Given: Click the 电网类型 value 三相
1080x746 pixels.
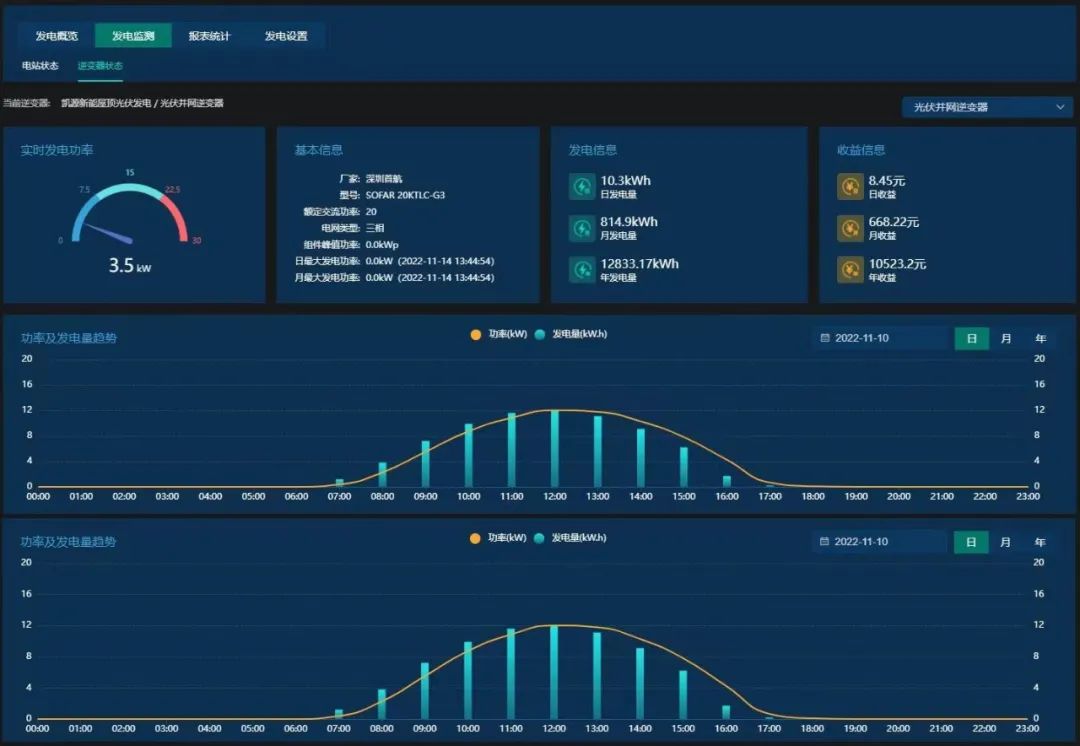Looking at the screenshot, I should click(375, 228).
